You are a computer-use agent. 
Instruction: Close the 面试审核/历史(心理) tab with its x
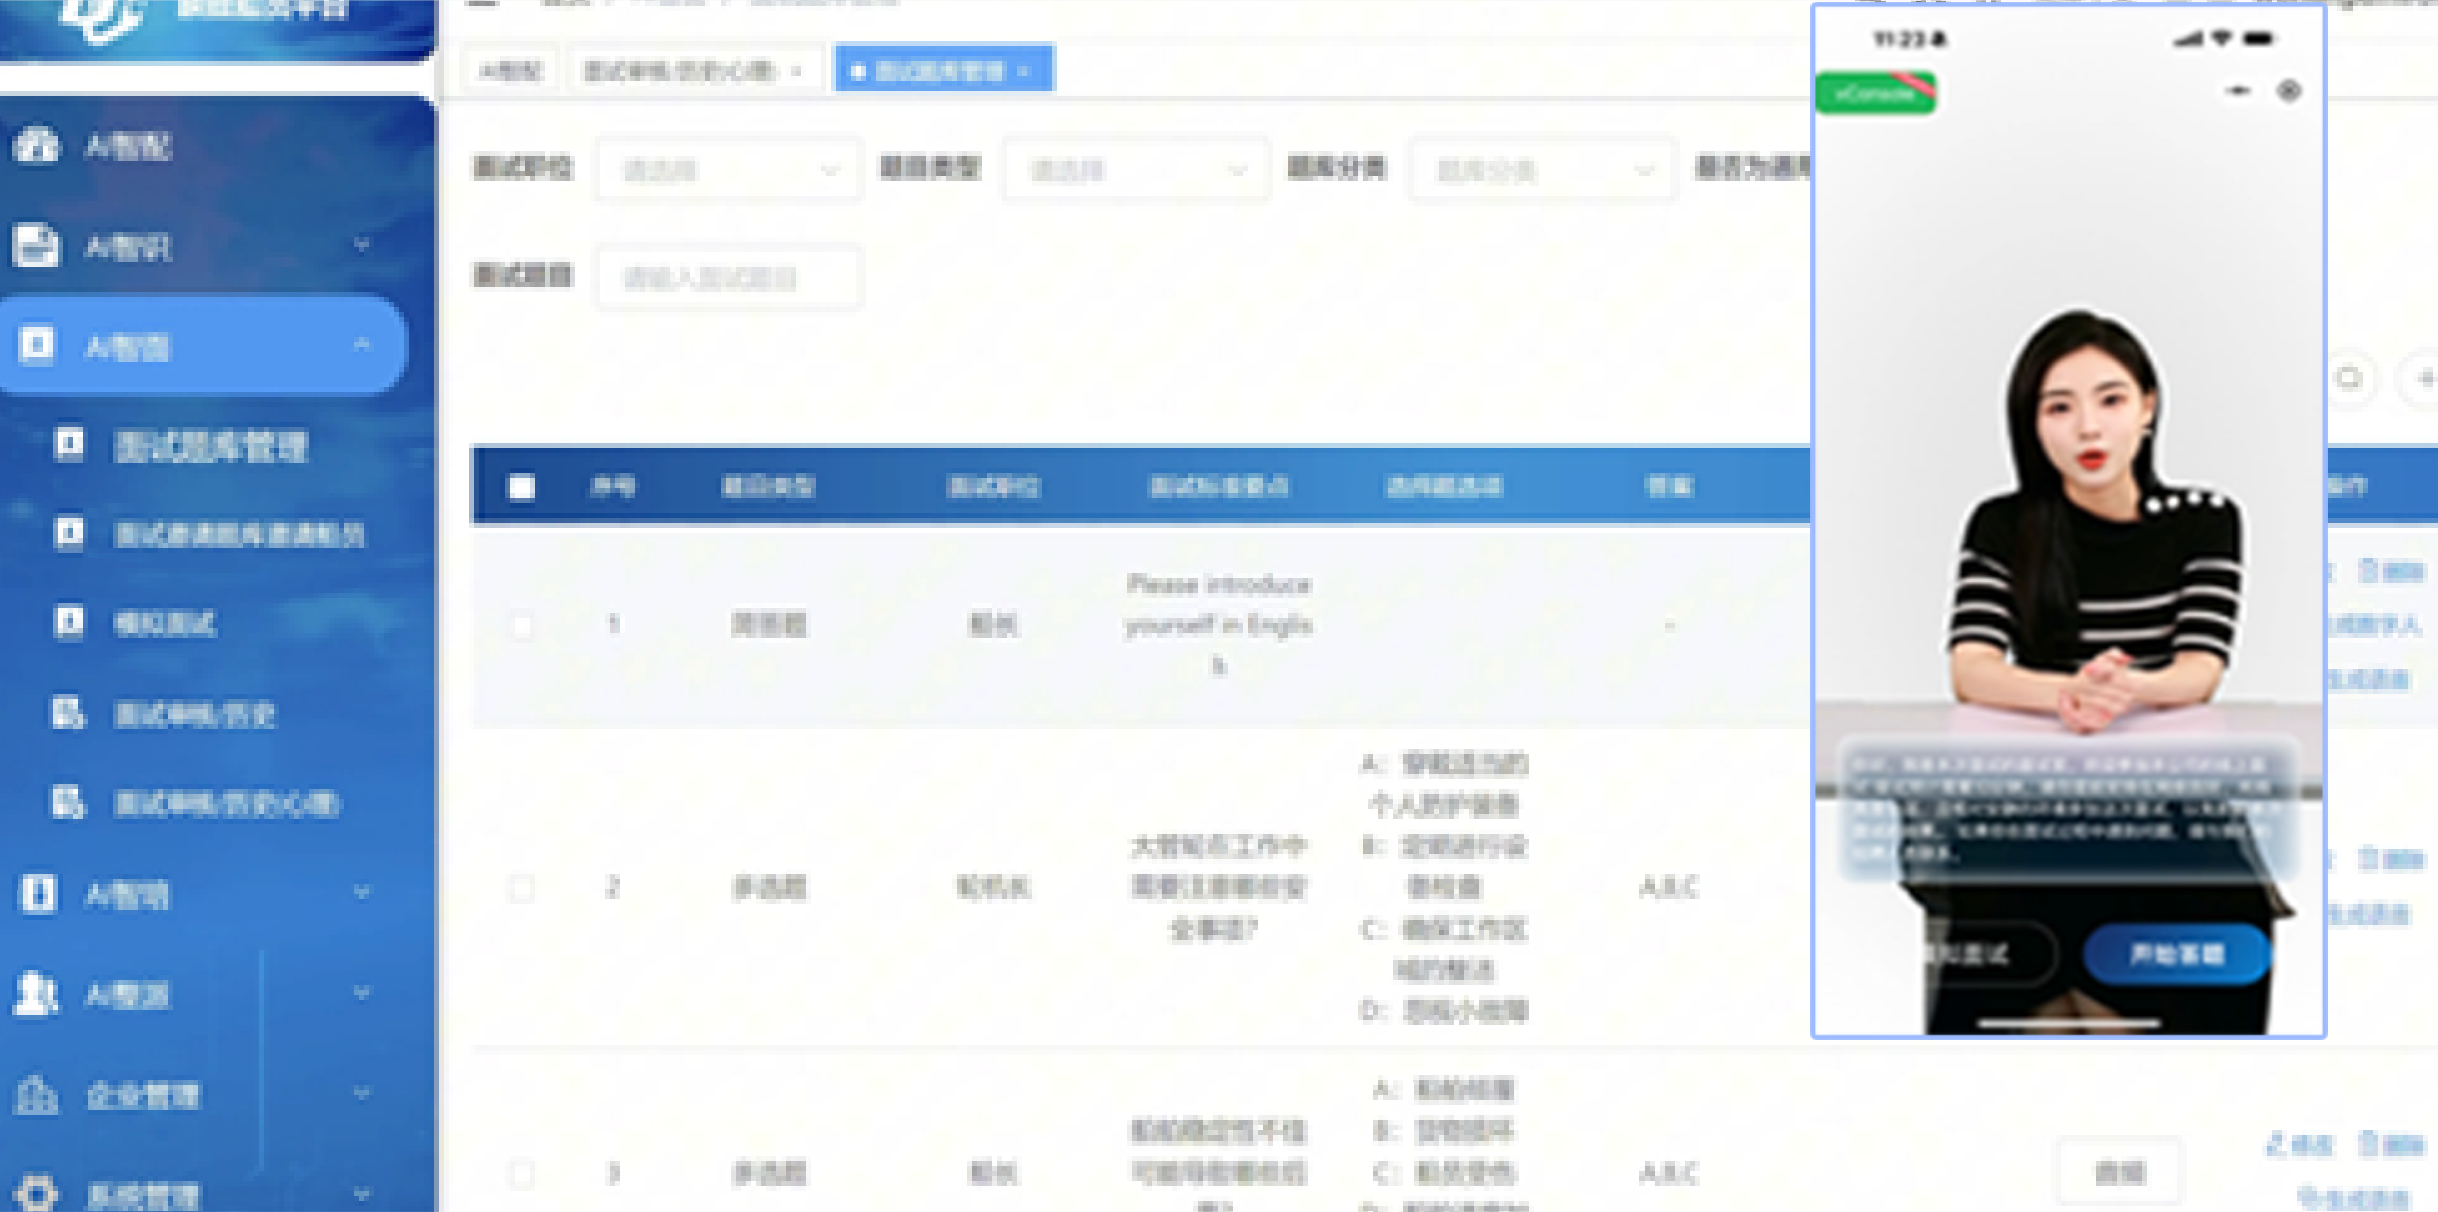[796, 71]
